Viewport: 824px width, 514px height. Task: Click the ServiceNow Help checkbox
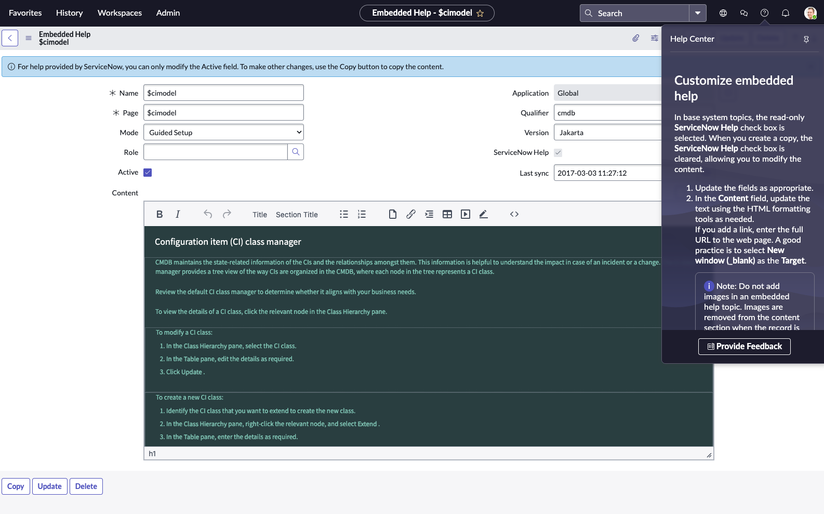[x=558, y=153]
